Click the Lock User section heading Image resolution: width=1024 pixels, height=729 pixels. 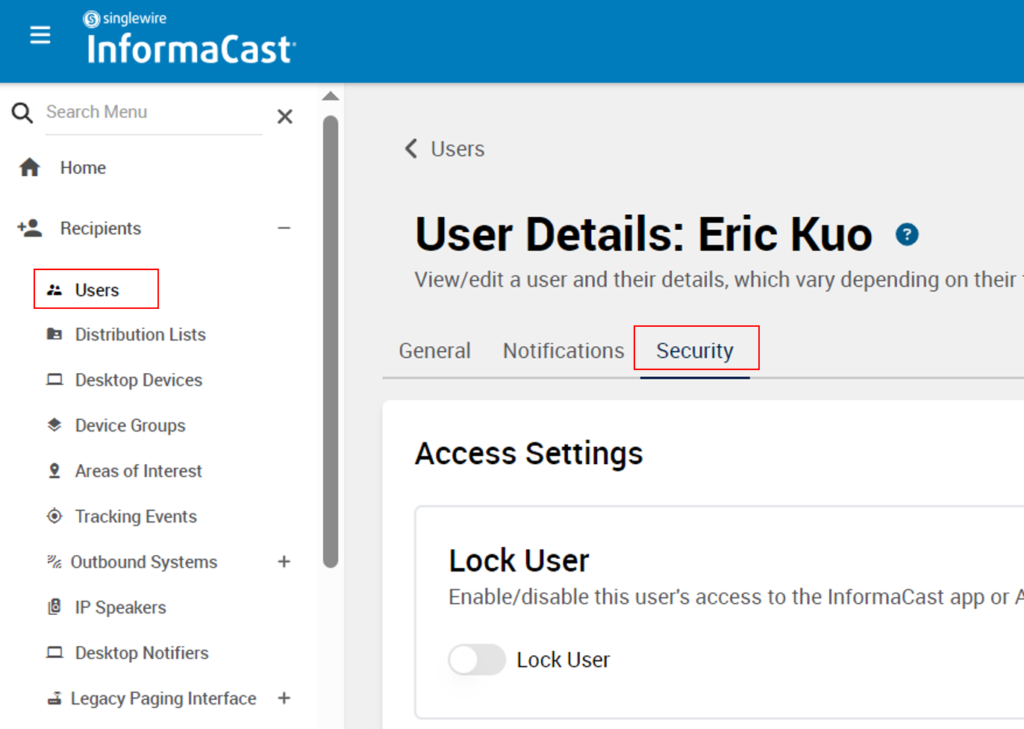(519, 560)
